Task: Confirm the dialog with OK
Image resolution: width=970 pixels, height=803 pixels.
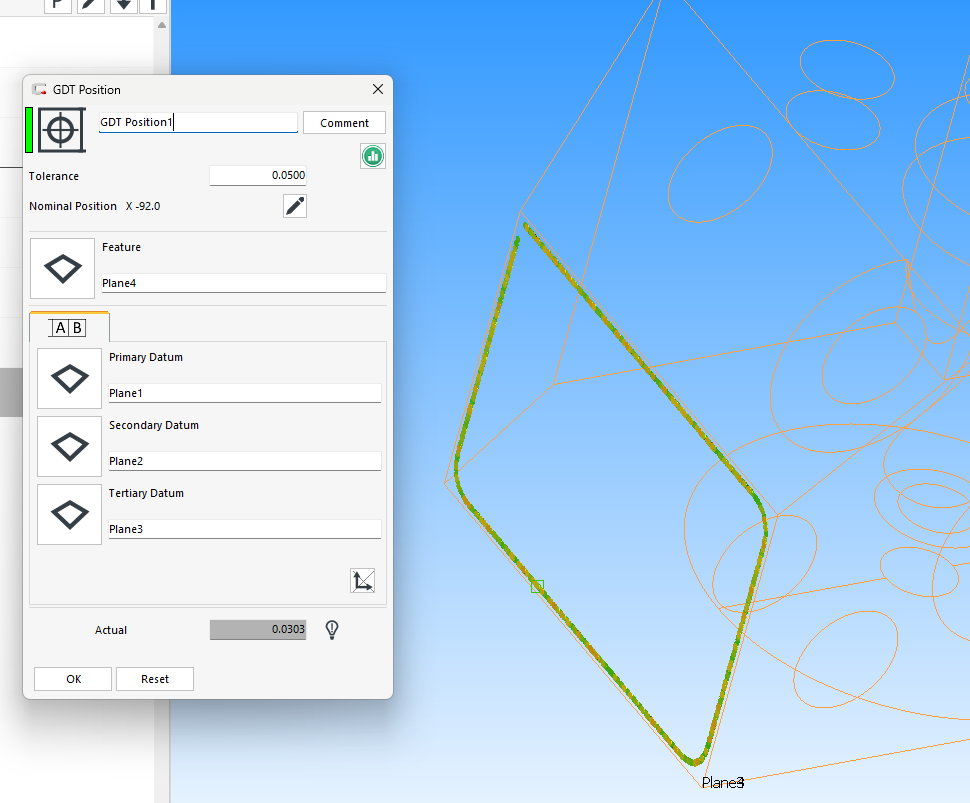Action: click(73, 679)
